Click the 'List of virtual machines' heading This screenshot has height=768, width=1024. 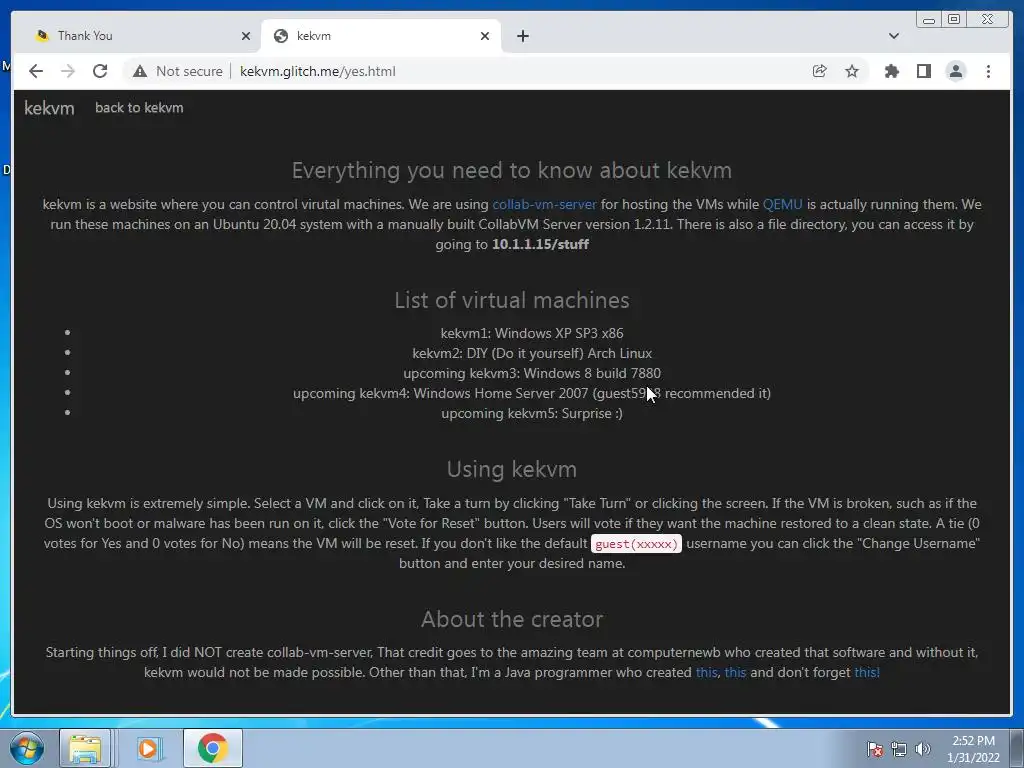[x=511, y=300]
